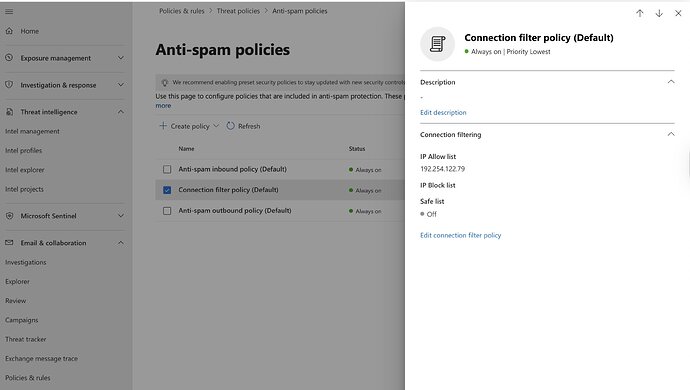Click Anti-spam policies breadcrumb
690x390 pixels.
coord(300,11)
